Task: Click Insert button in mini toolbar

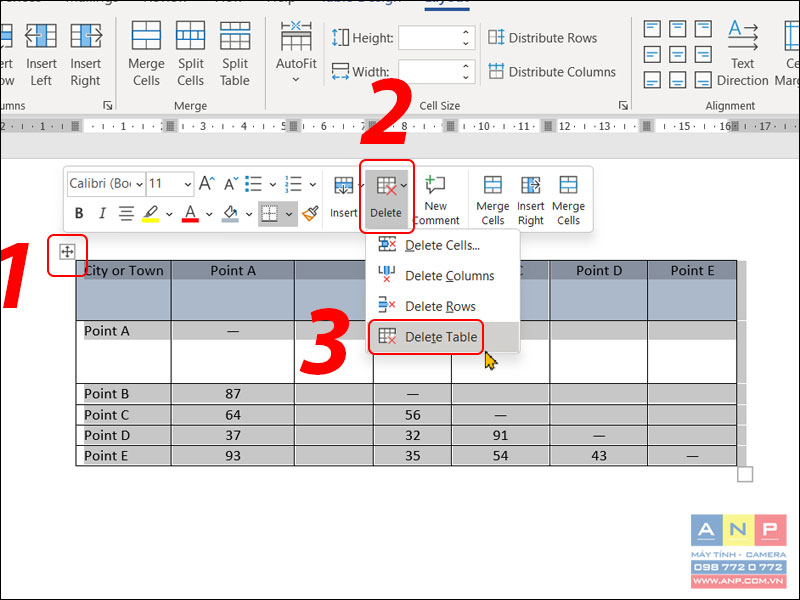Action: [x=344, y=198]
